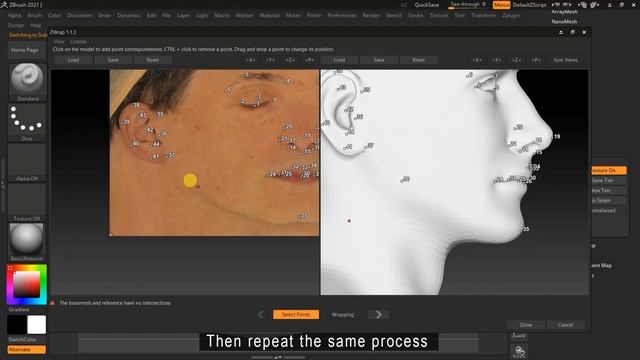
Task: Click >P< button above white head model
Action: pyautogui.click(x=536, y=60)
